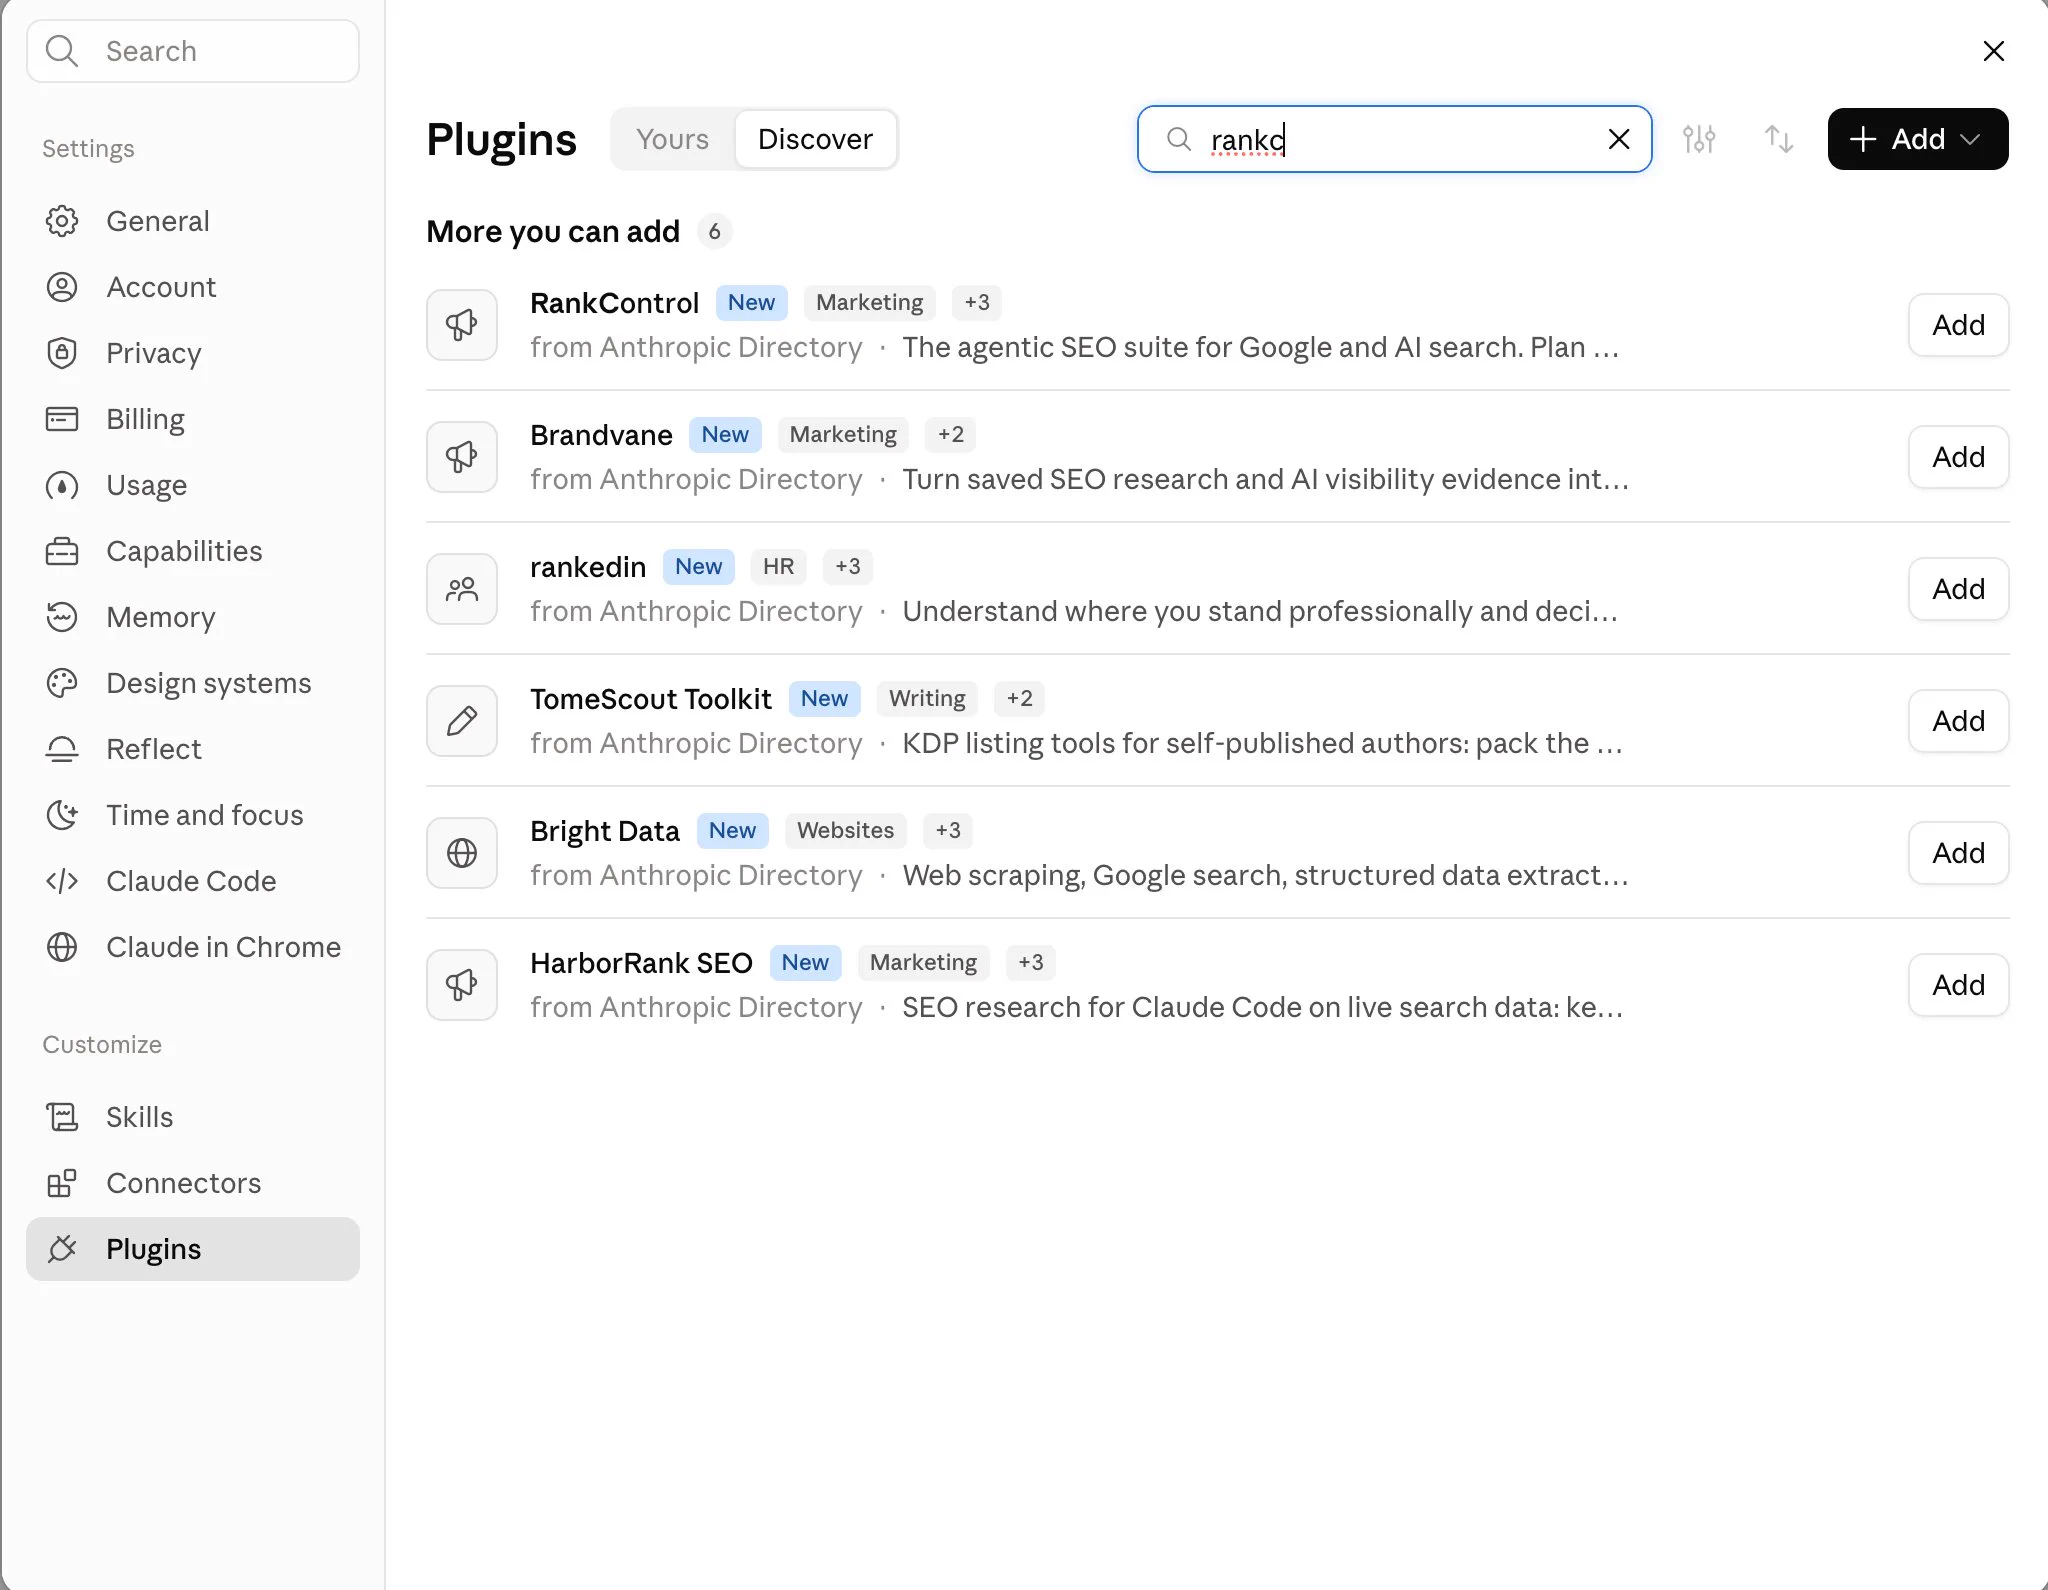The height and width of the screenshot is (1590, 2048).
Task: Click the plugin search field containing rankc
Action: (x=1394, y=139)
